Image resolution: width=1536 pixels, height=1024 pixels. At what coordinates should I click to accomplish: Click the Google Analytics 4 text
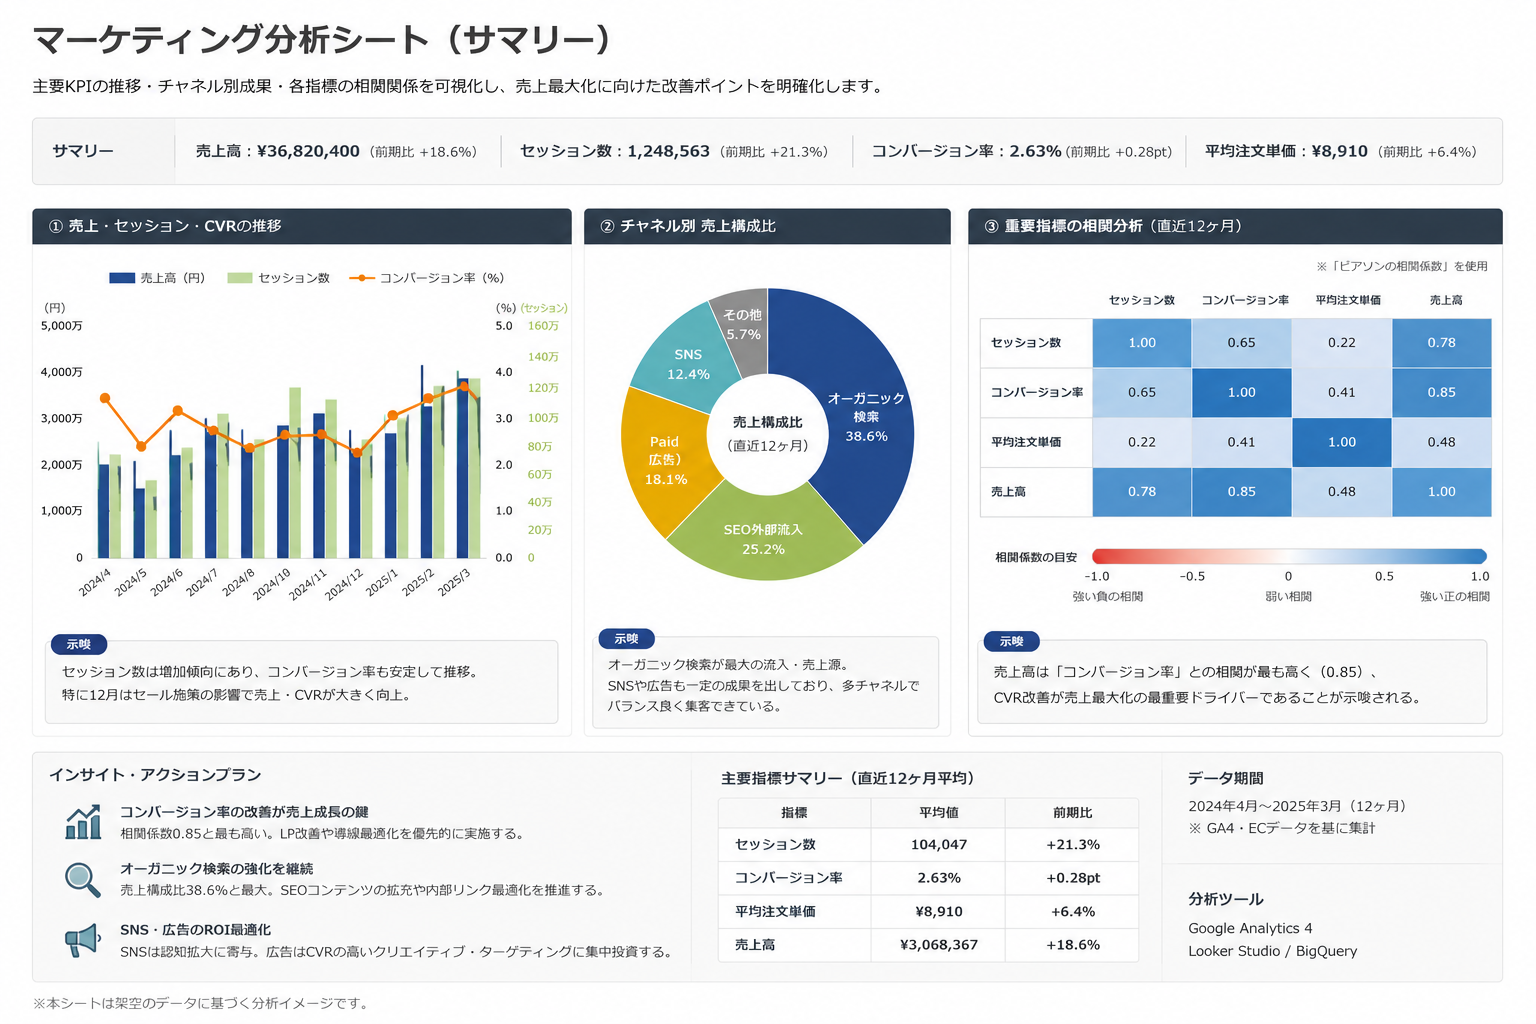(x=1250, y=928)
